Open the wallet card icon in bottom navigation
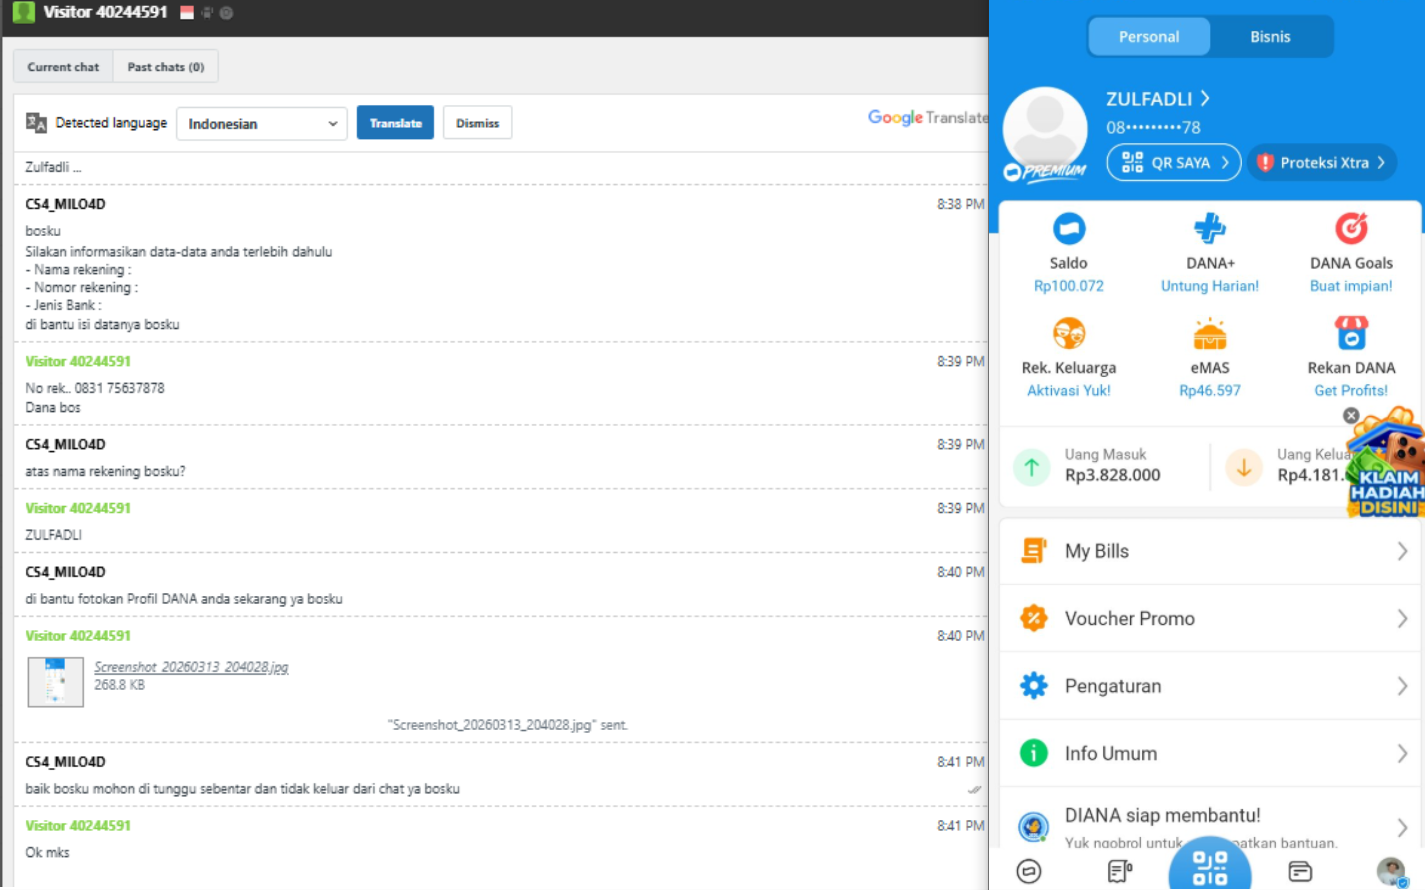1425x890 pixels. click(x=1300, y=871)
